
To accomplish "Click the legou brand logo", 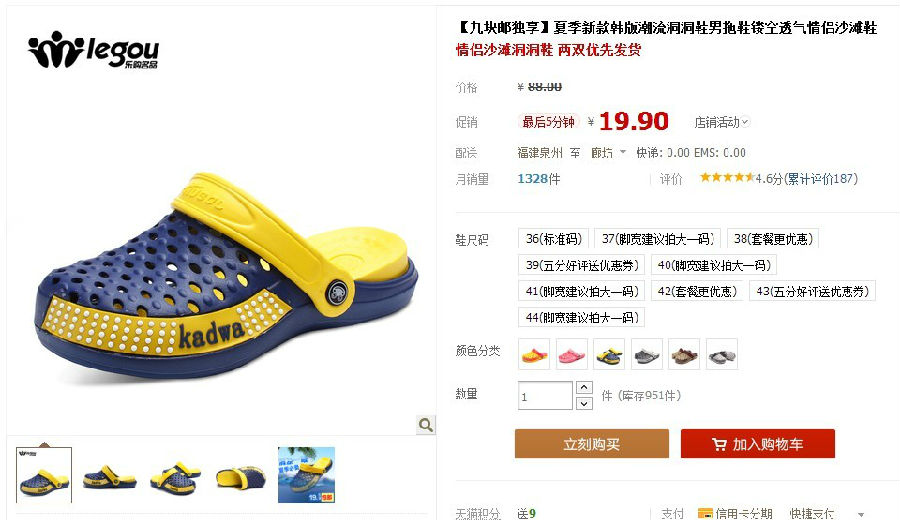I will pyautogui.click(x=93, y=51).
